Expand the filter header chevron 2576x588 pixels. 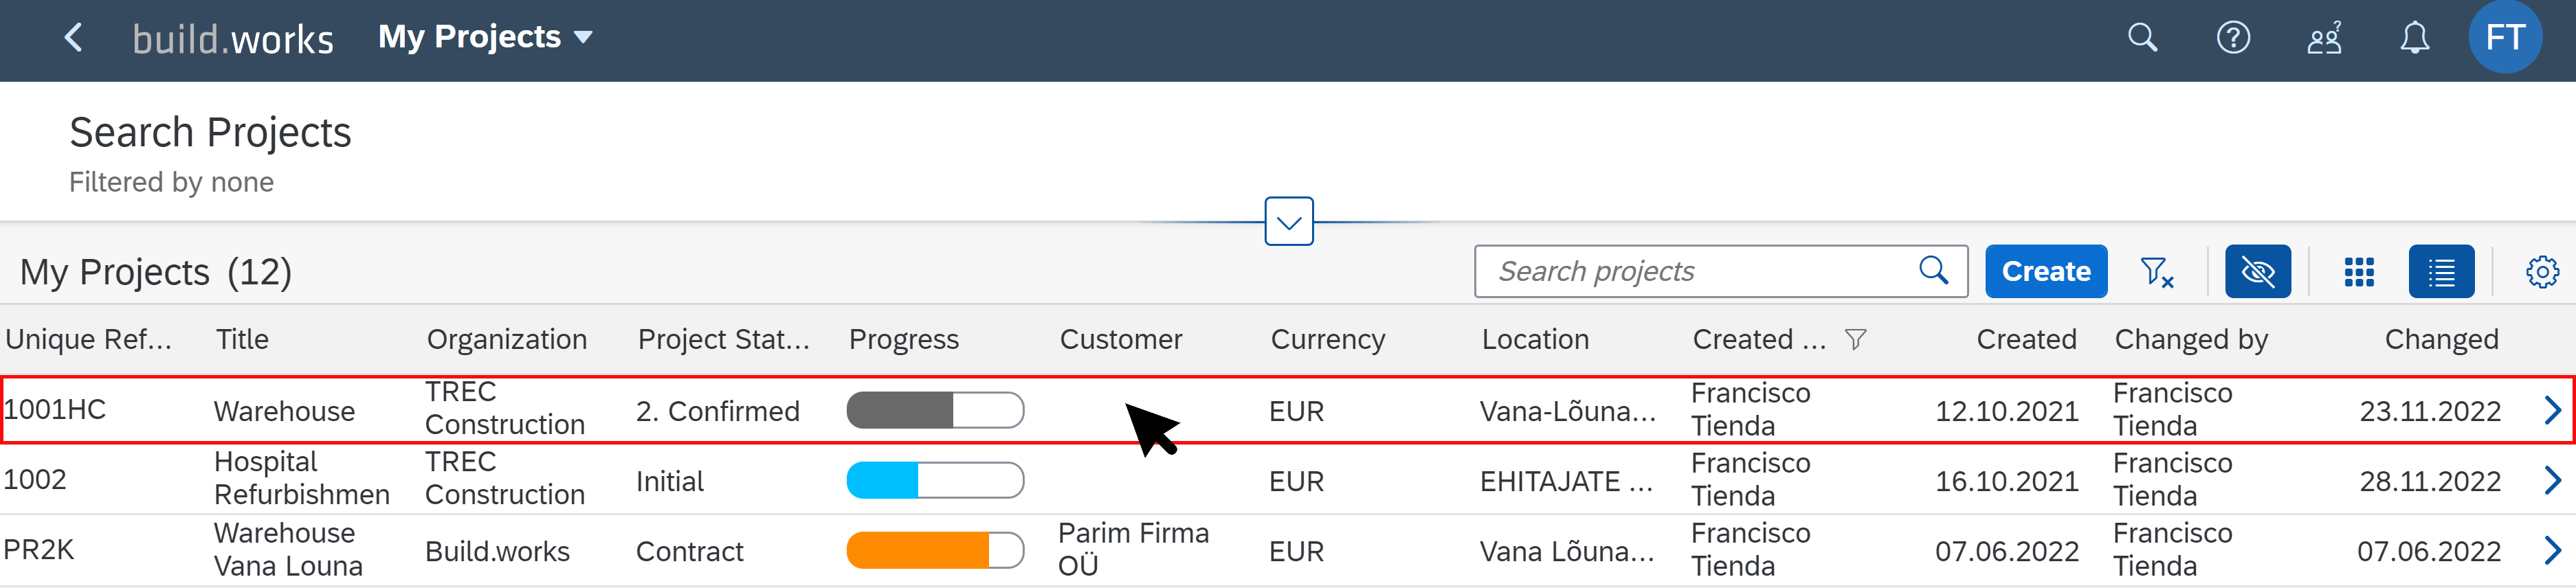point(1289,221)
